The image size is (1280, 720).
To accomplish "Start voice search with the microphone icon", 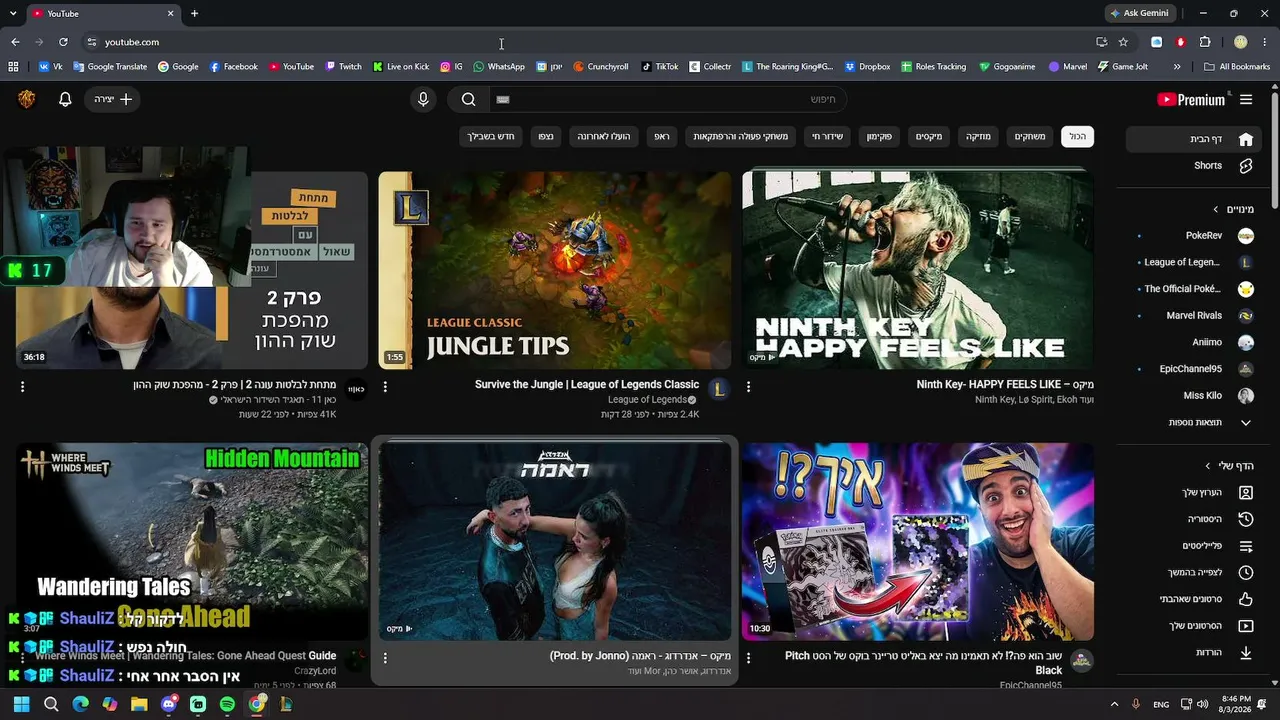I will (423, 99).
